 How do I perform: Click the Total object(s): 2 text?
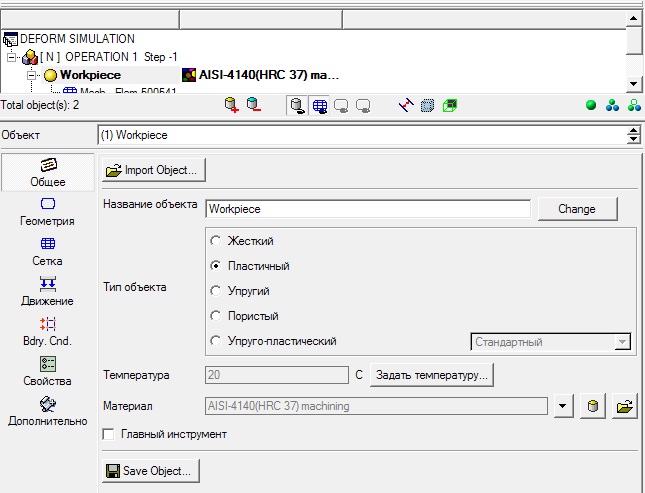click(40, 105)
